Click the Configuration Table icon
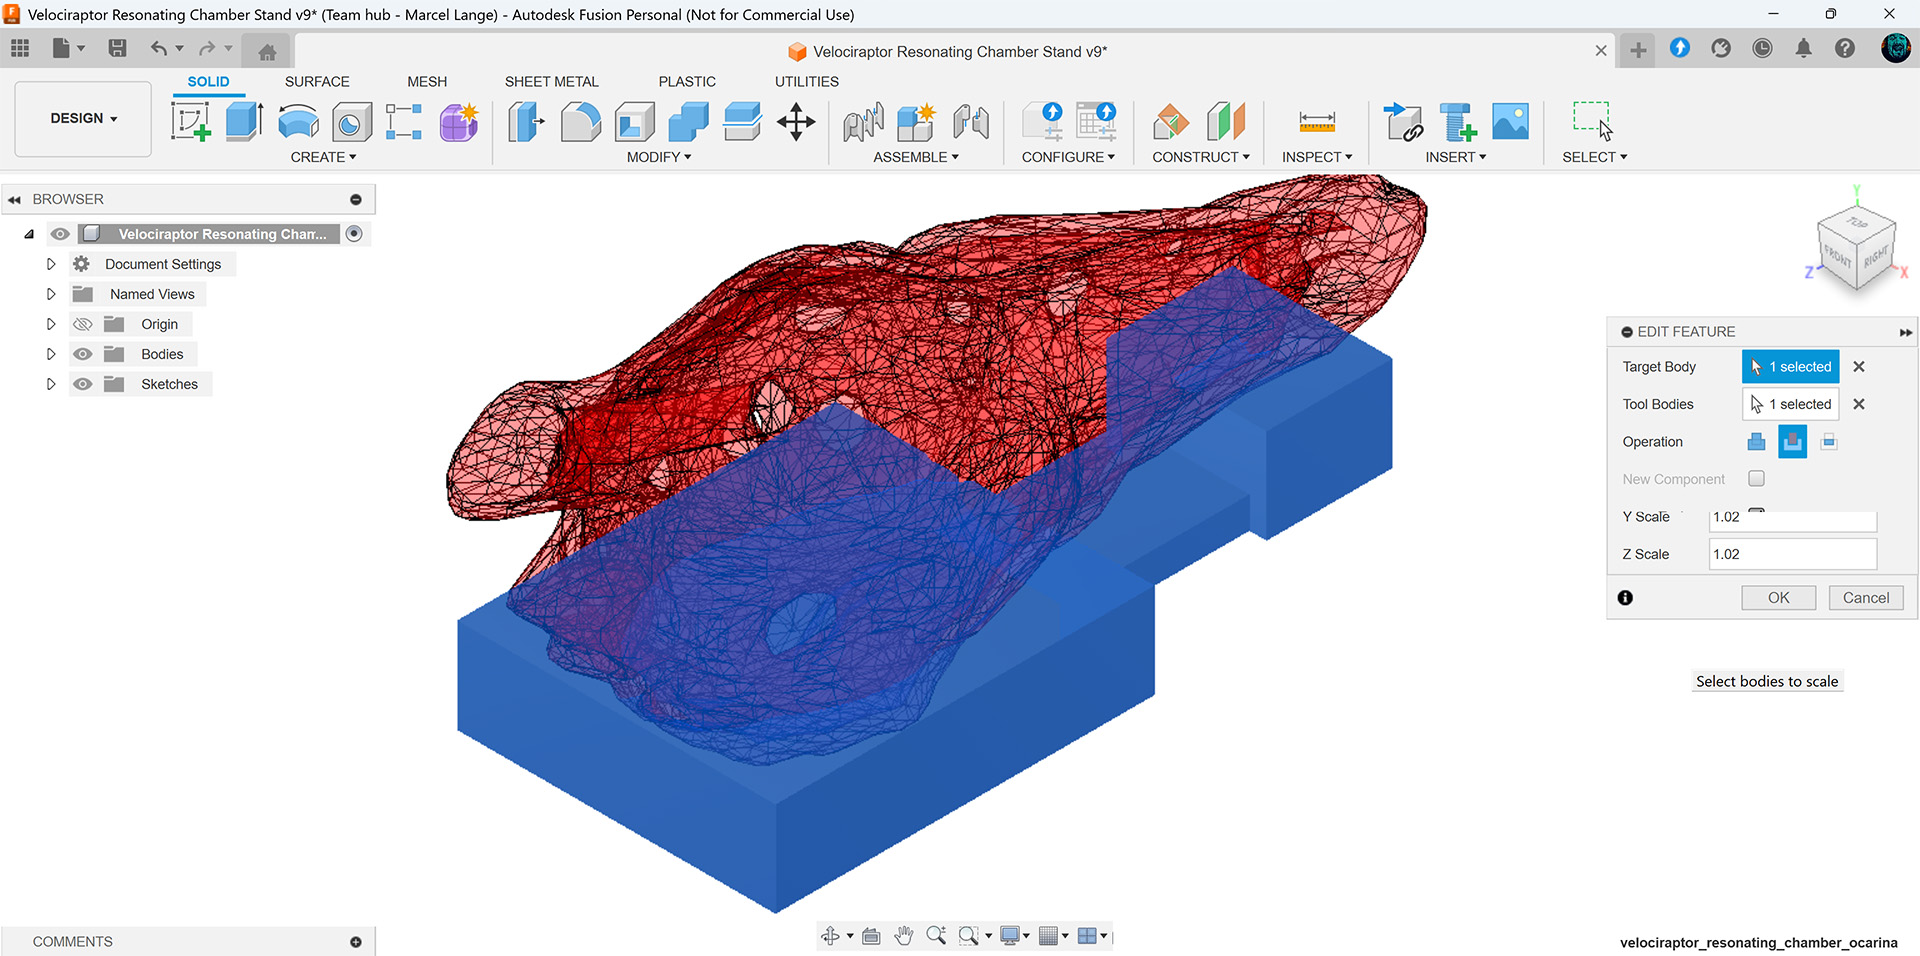 coord(1096,122)
